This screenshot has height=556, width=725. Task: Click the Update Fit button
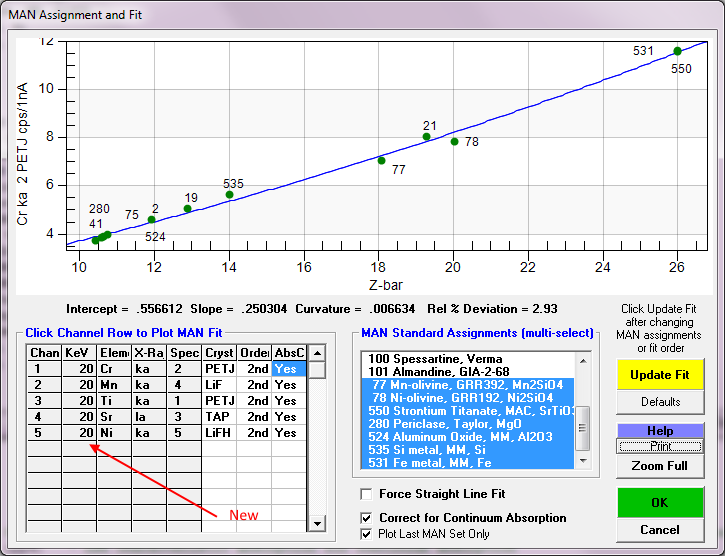point(660,375)
